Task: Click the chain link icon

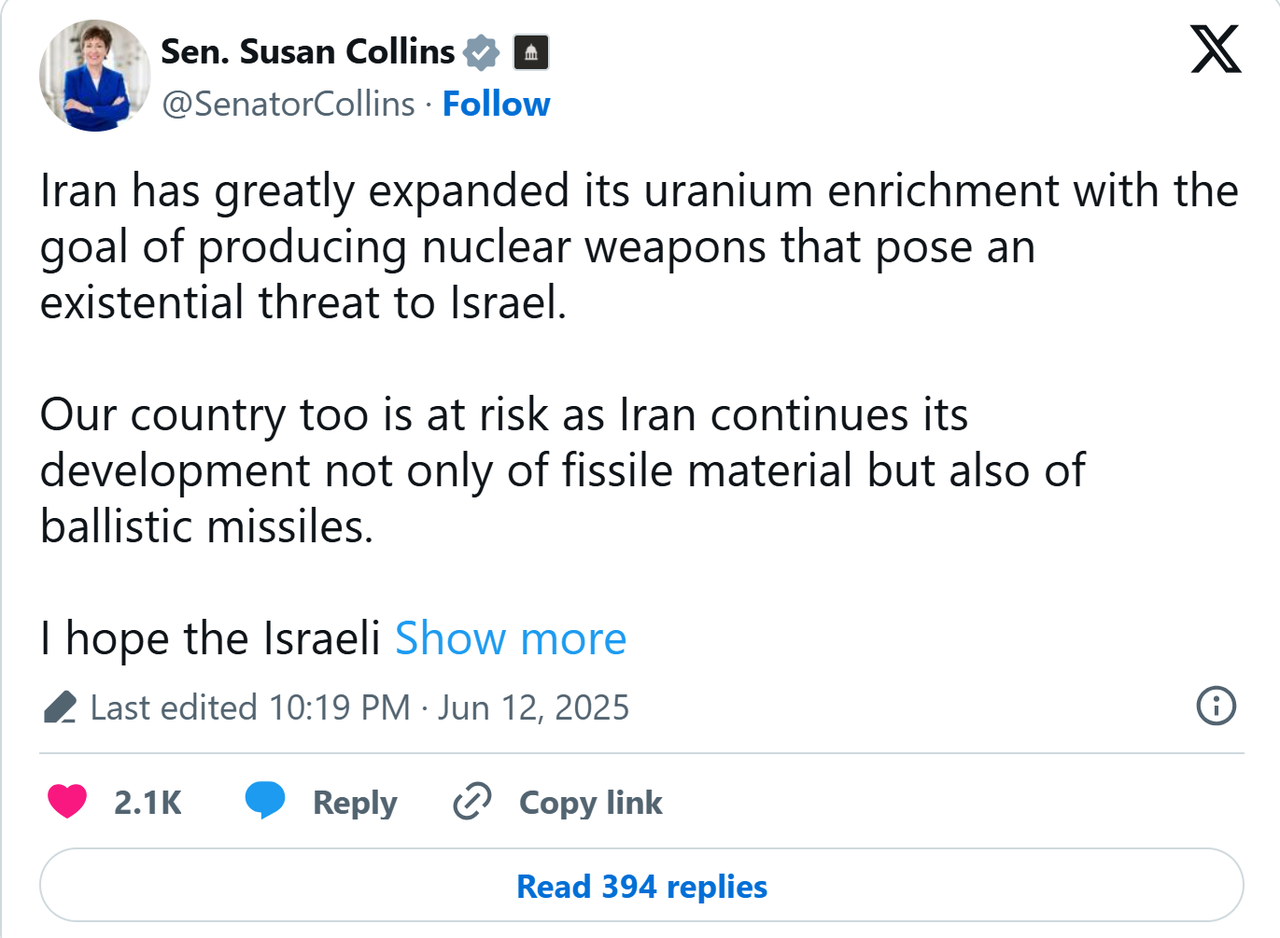Action: pos(470,802)
